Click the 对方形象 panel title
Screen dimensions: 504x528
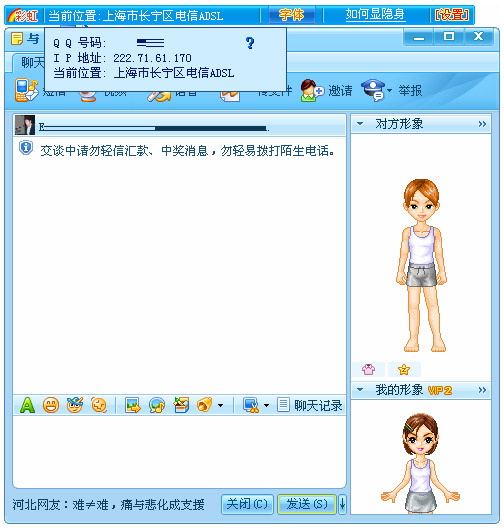click(399, 124)
